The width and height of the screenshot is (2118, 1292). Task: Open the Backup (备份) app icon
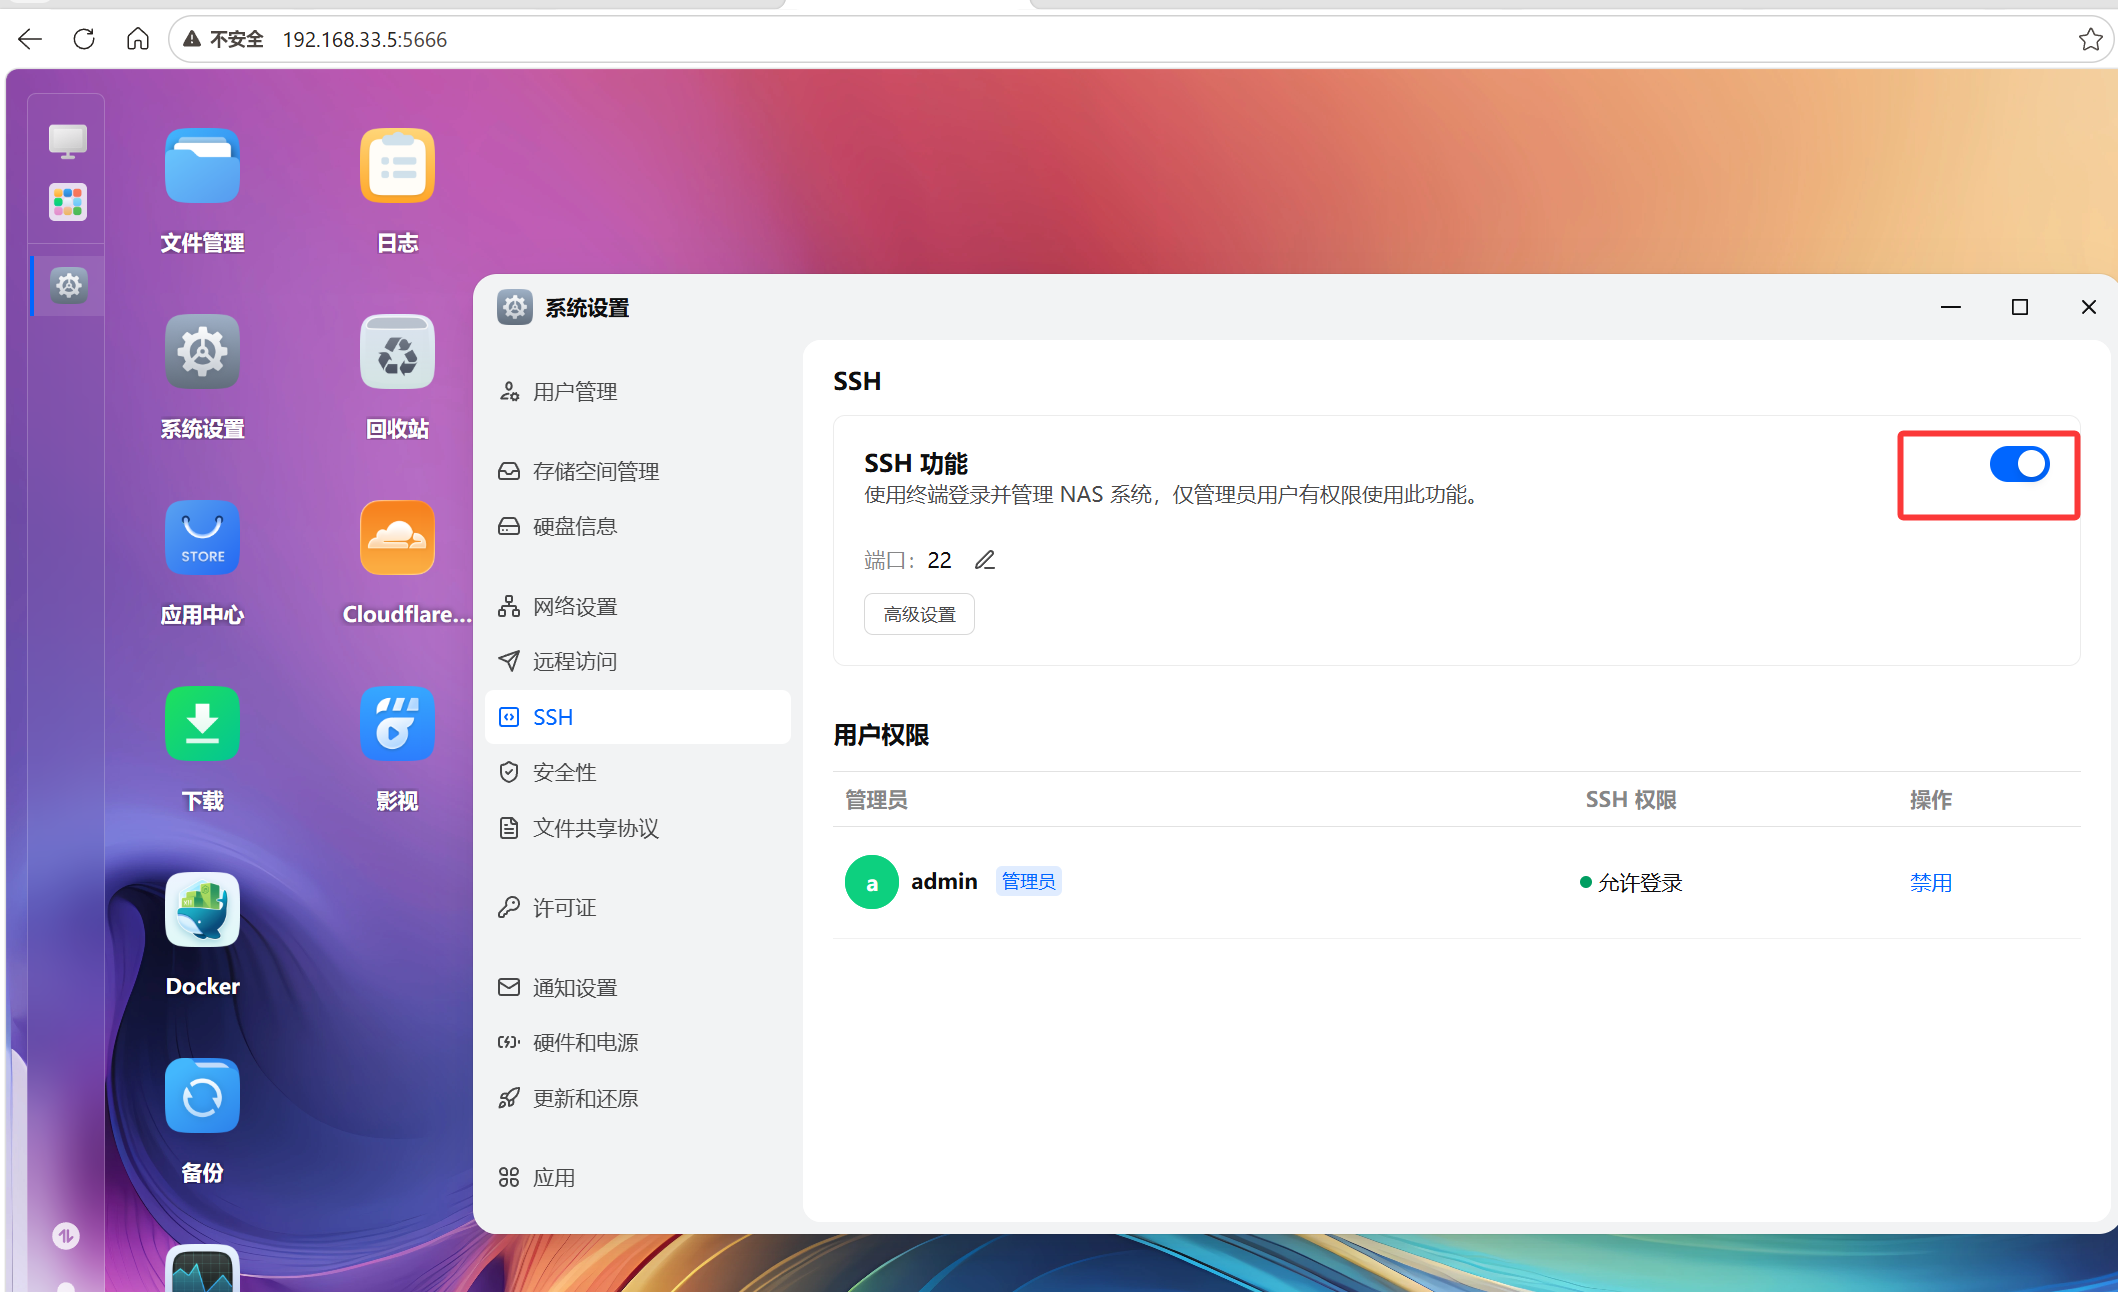[202, 1096]
